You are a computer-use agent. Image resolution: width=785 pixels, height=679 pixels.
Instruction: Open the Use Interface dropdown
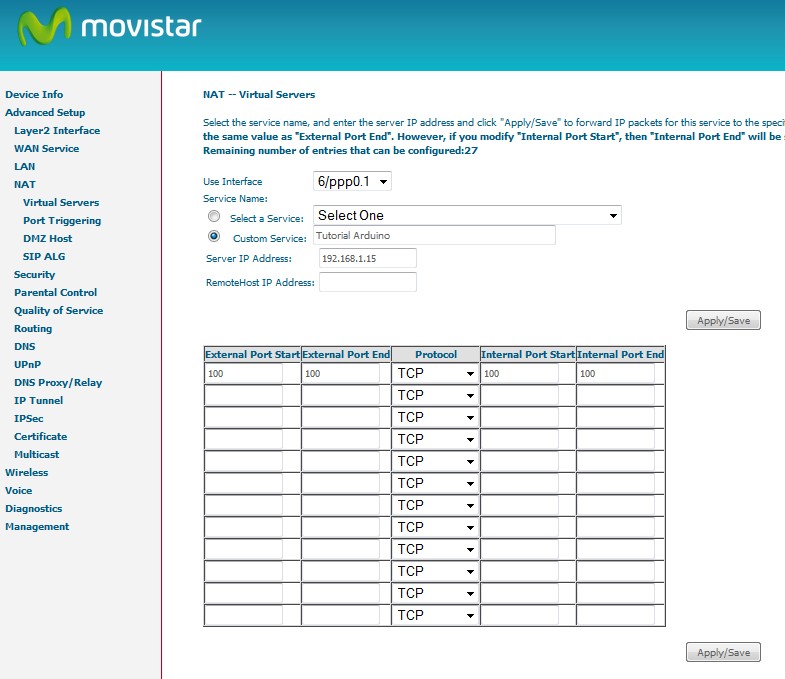pos(352,181)
